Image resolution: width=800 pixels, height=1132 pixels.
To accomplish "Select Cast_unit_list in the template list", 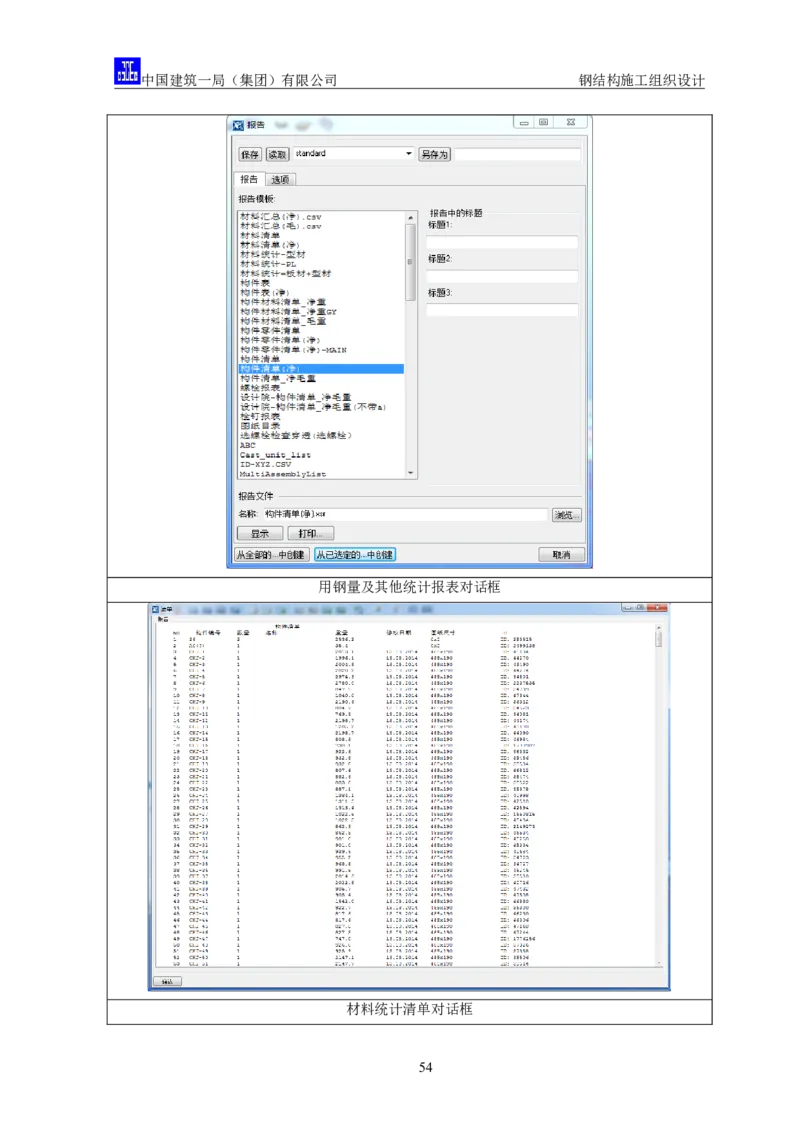I will coord(275,455).
